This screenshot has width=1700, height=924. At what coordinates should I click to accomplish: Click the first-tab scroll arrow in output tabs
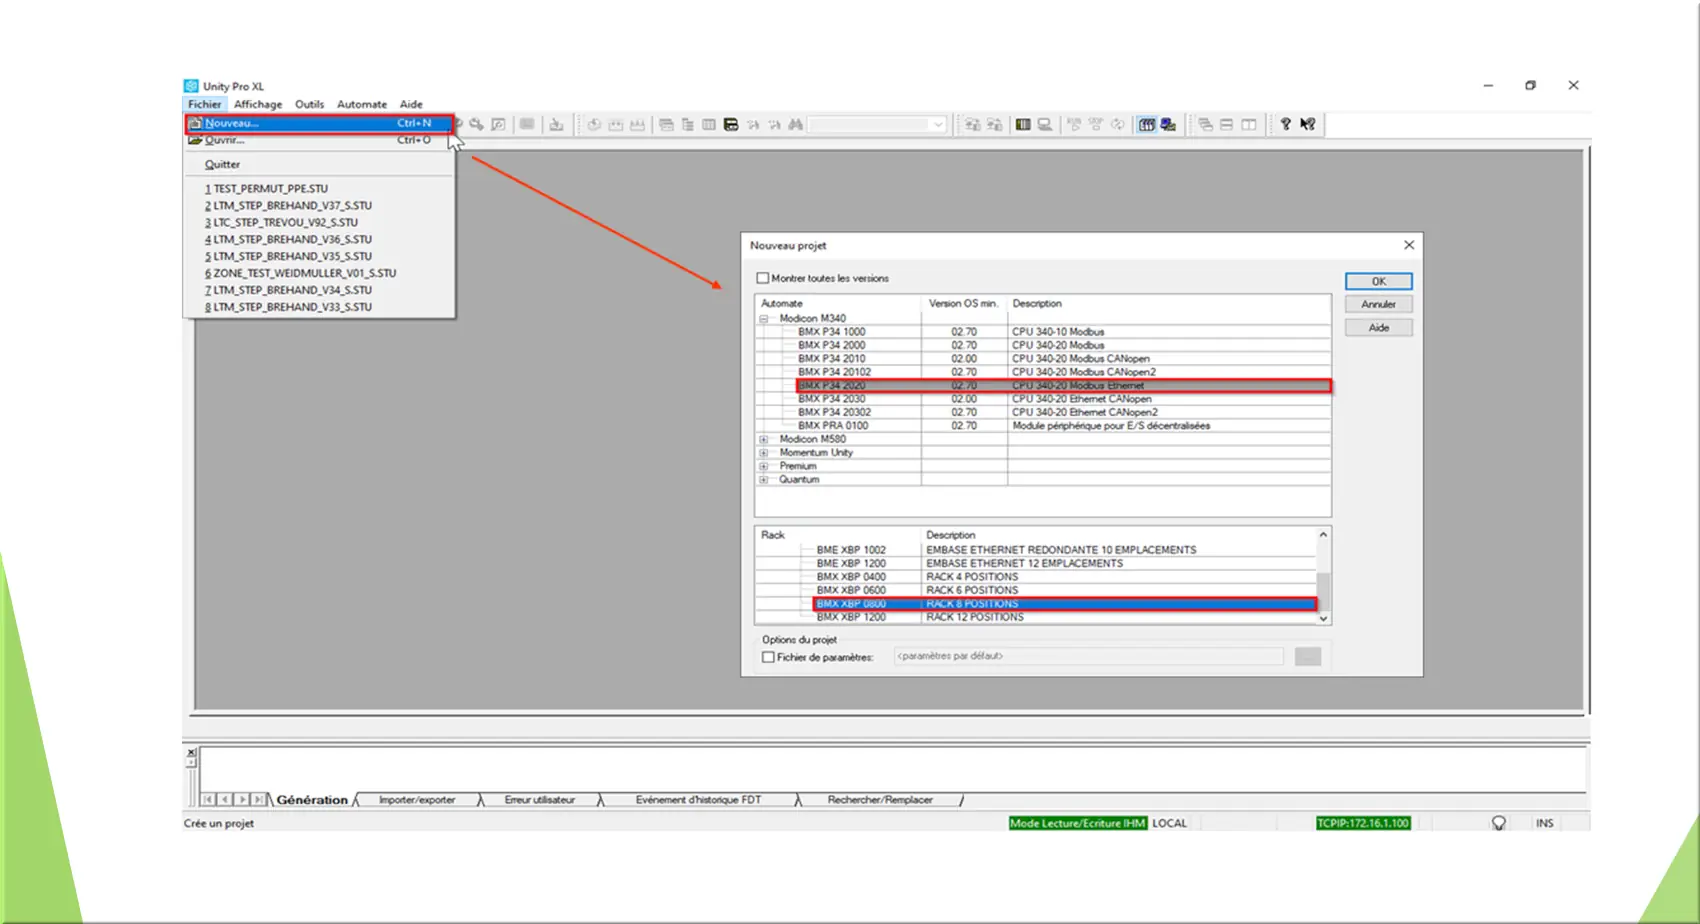208,799
